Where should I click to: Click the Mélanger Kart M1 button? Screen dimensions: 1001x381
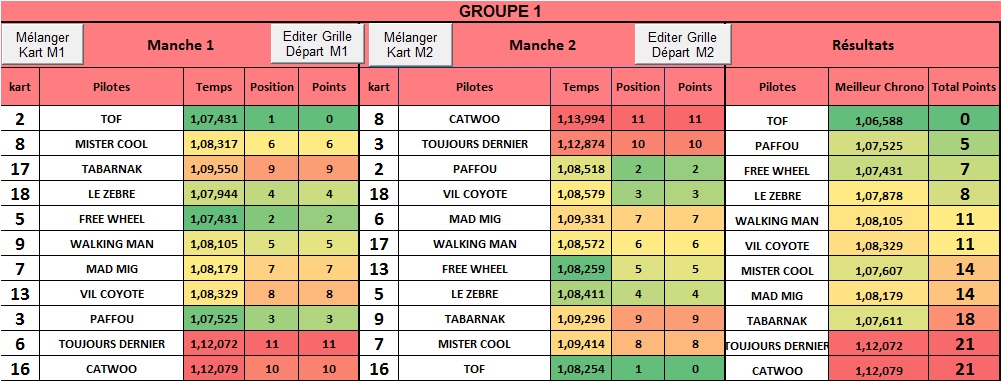42,44
